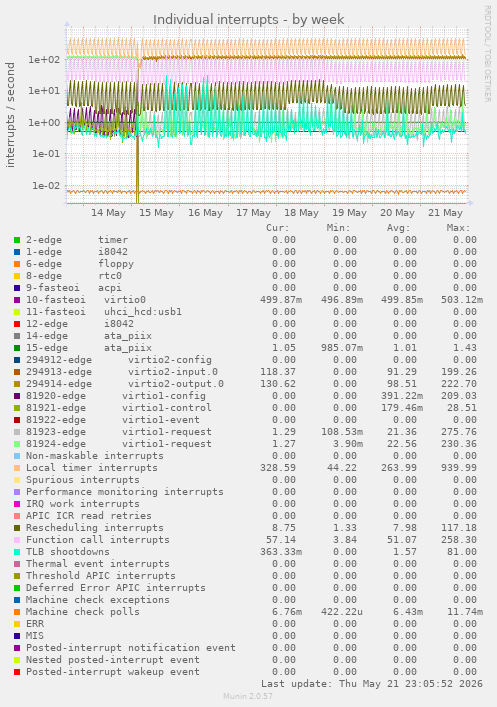The image size is (497, 707).
Task: Click the olive Rescheduling interrupts swatch
Action: pyautogui.click(x=17, y=528)
